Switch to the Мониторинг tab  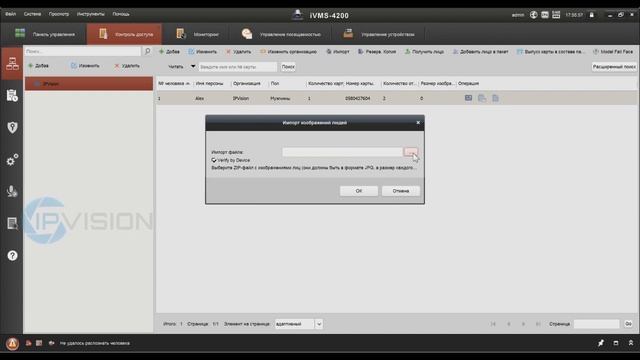[198, 34]
